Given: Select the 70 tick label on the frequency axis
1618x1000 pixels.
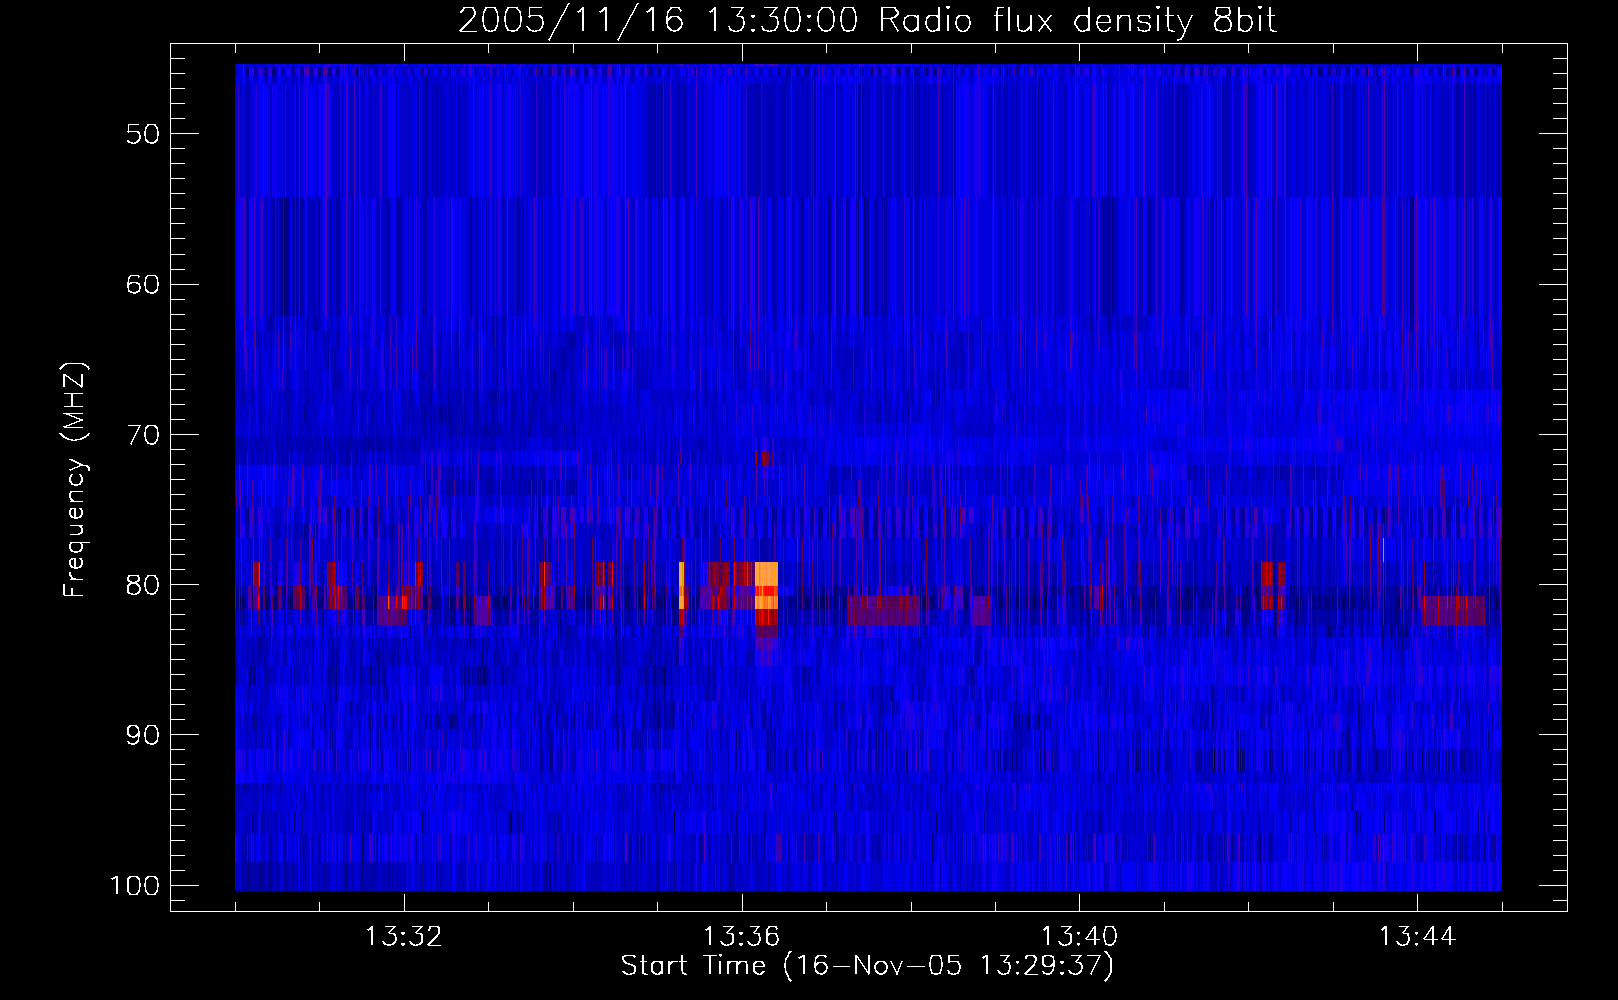Looking at the screenshot, I should pyautogui.click(x=143, y=435).
